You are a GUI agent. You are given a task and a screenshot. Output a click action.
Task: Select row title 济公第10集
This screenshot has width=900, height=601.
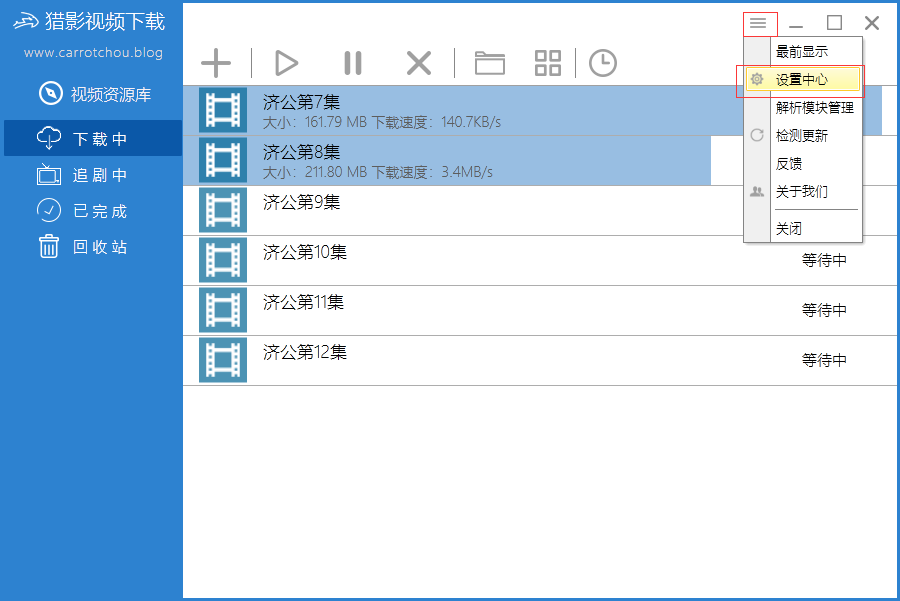tap(305, 252)
